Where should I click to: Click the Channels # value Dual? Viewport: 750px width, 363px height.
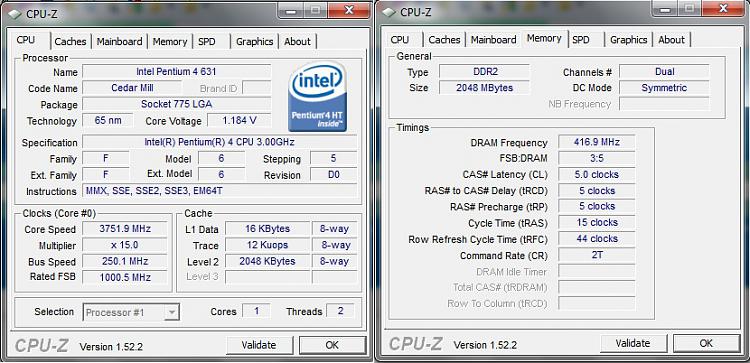click(x=664, y=72)
